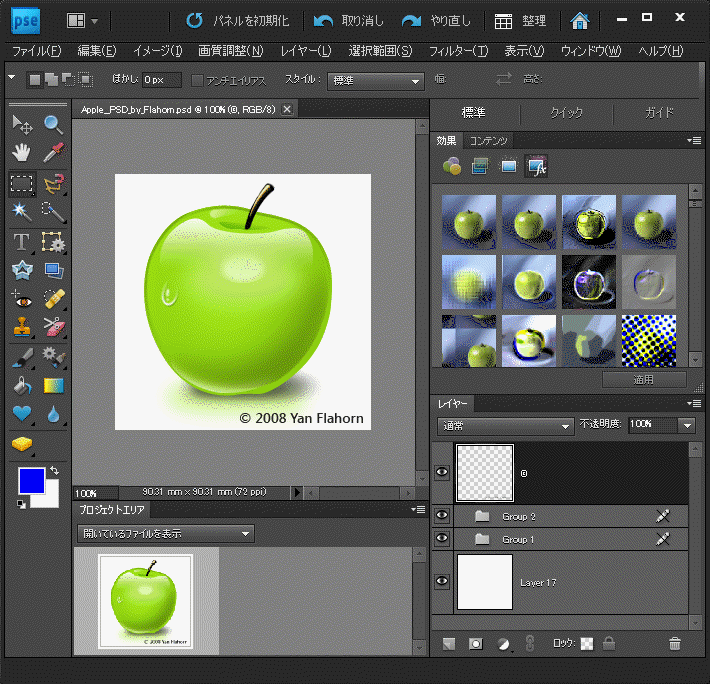
Task: Click the パネルを初期化 button
Action: pos(238,20)
